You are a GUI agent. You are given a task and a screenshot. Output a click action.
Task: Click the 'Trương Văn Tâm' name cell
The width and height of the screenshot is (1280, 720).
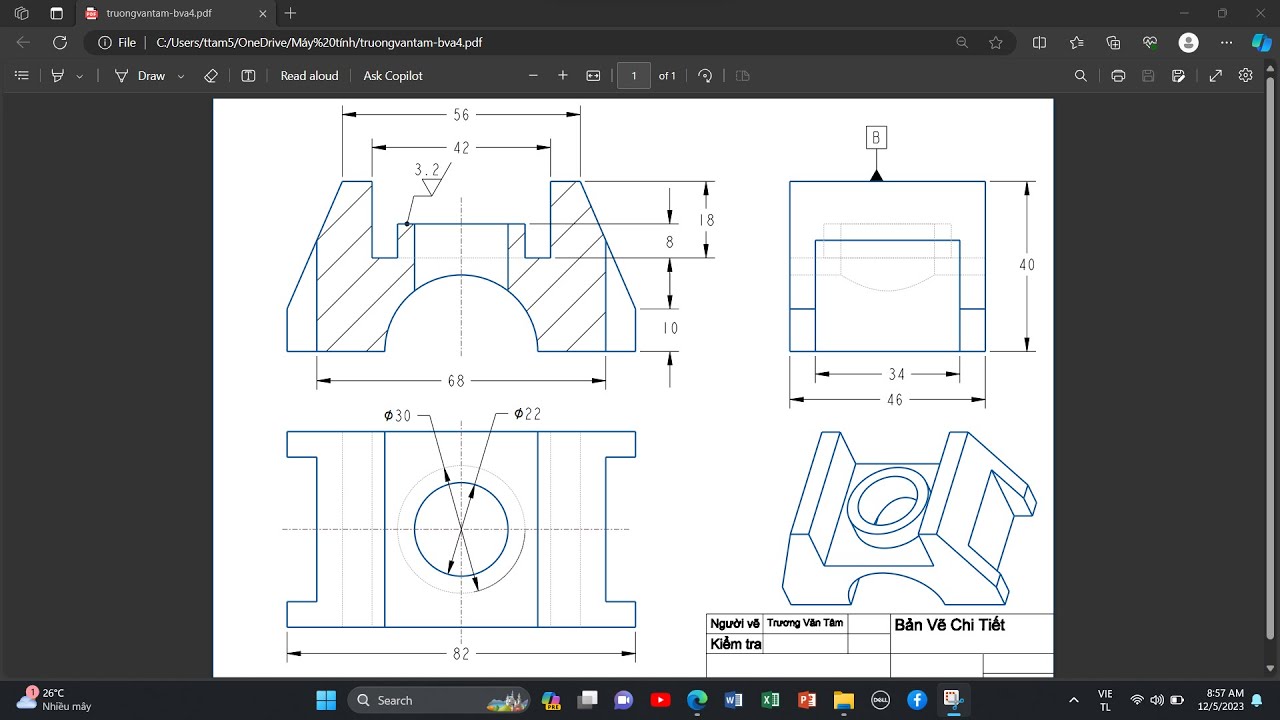tap(805, 623)
